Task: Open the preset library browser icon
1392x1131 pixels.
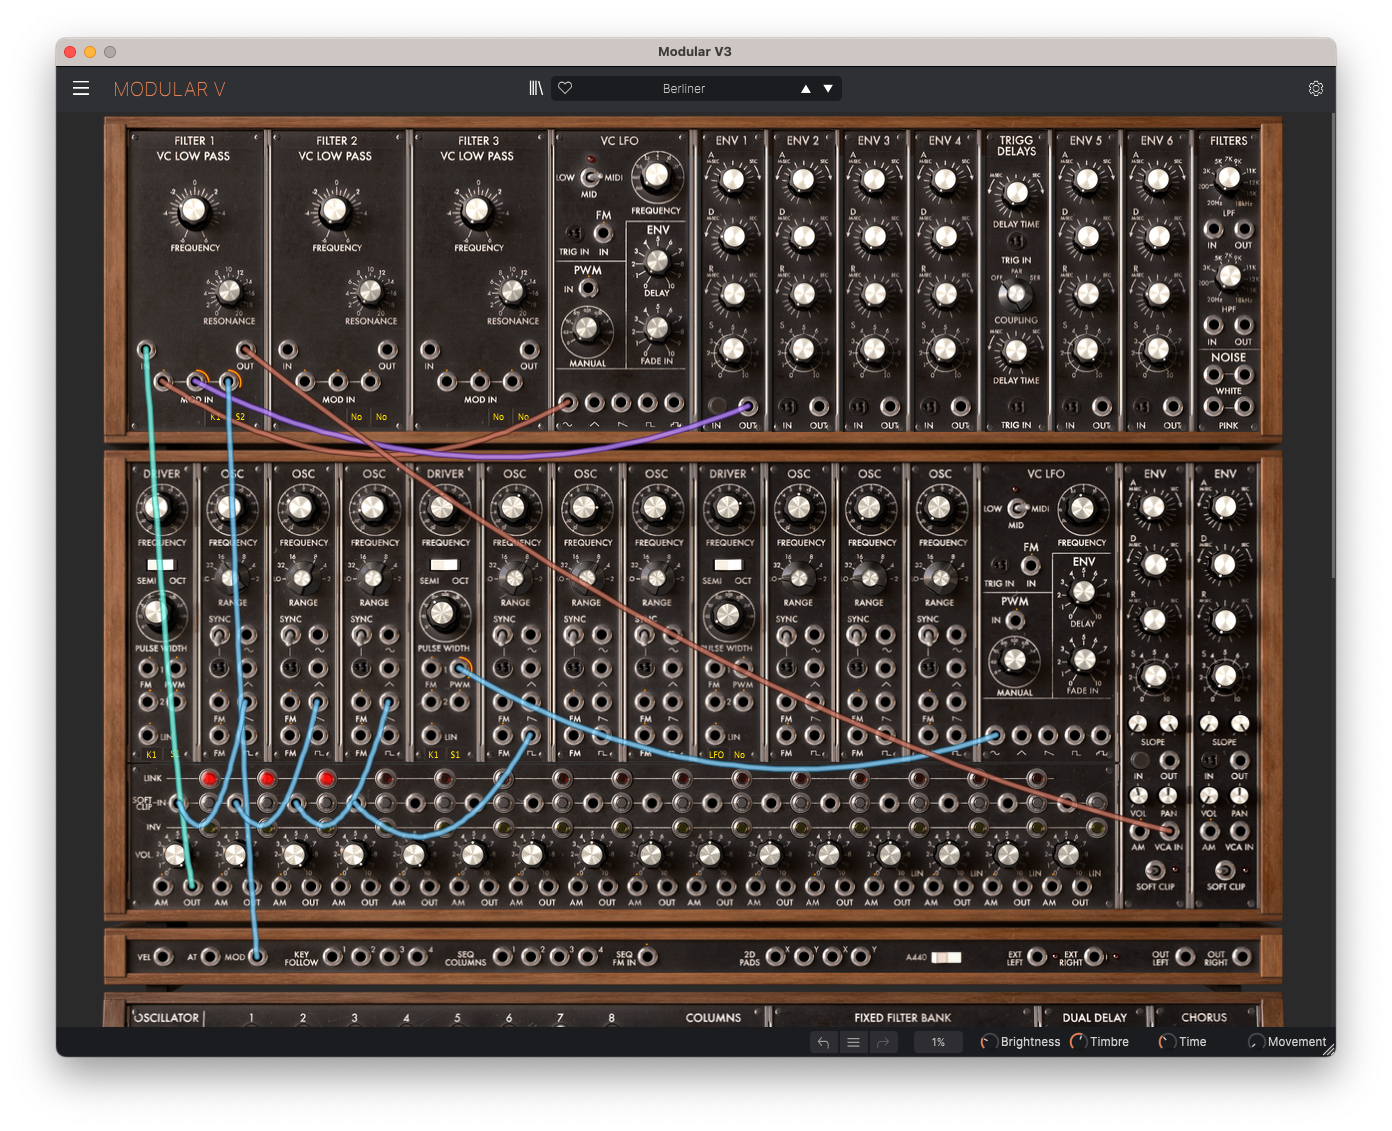Action: pyautogui.click(x=536, y=88)
